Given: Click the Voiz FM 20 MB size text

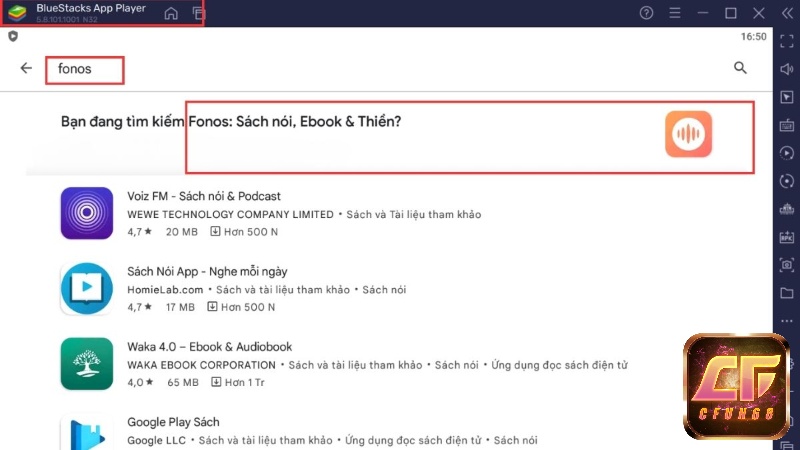Looking at the screenshot, I should [182, 232].
